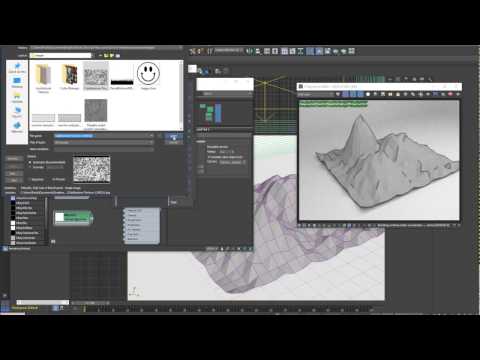Click the Cancel button in bitmap dialog
This screenshot has width=480, height=360.
pyautogui.click(x=174, y=143)
